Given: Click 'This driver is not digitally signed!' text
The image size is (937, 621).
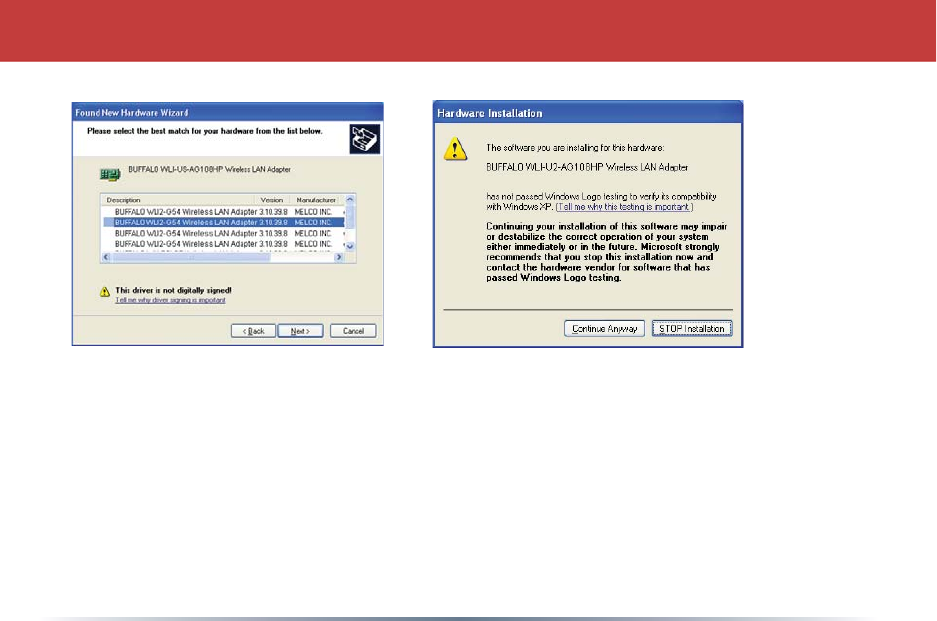Looking at the screenshot, I should tap(173, 290).
